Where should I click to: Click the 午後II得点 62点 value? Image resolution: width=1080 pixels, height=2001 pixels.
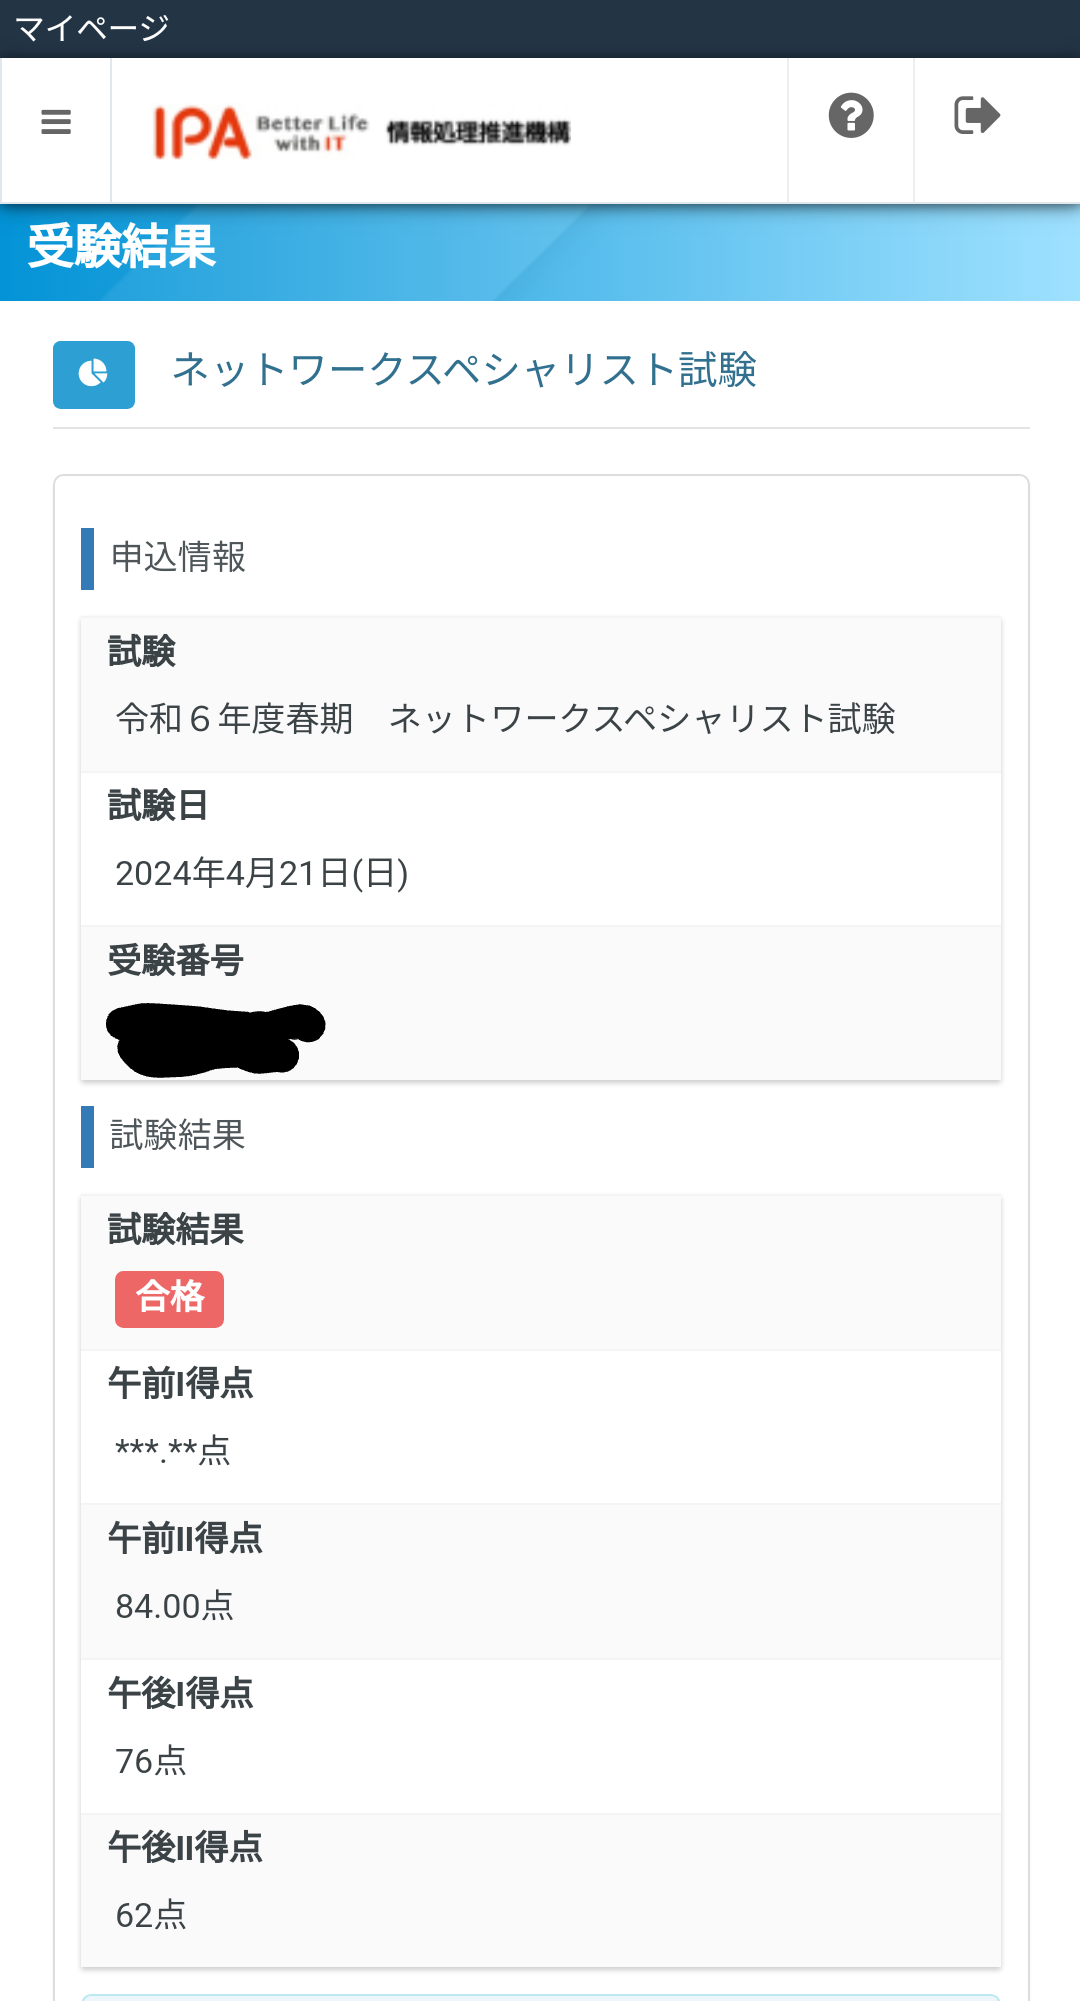pyautogui.click(x=152, y=1914)
